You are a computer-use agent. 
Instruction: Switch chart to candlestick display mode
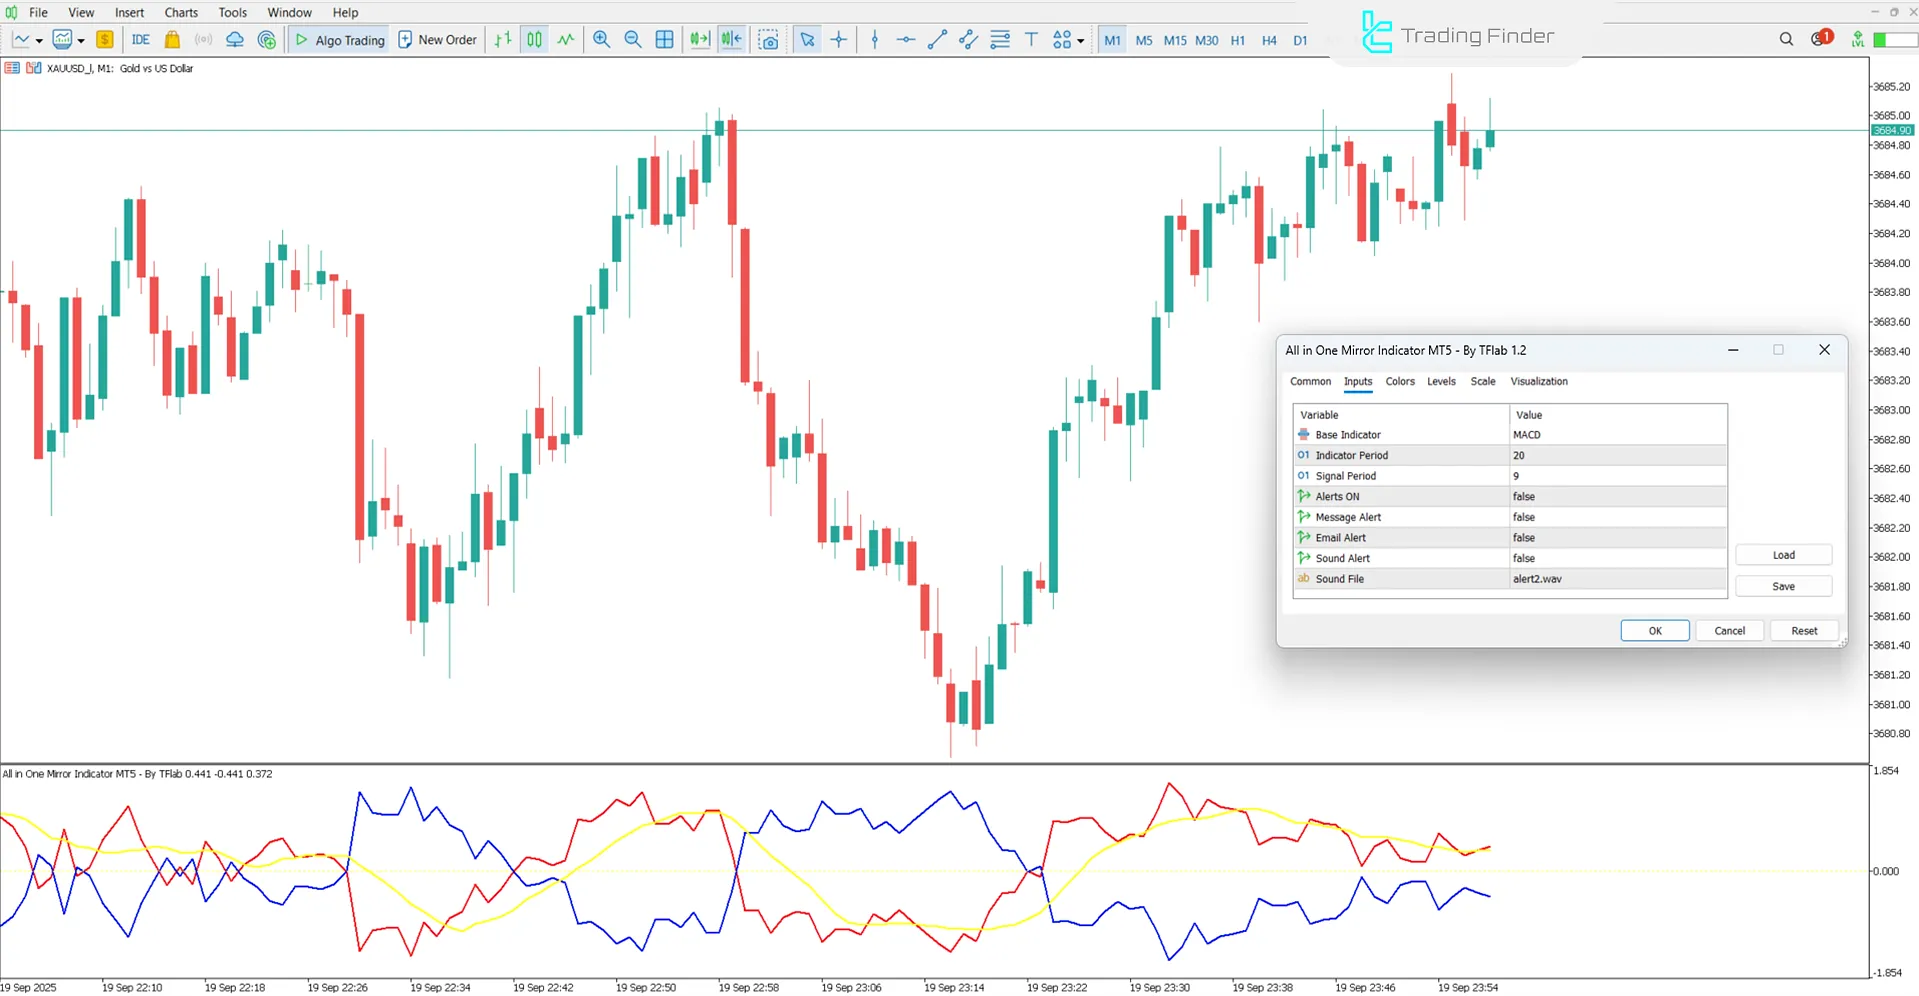point(534,39)
